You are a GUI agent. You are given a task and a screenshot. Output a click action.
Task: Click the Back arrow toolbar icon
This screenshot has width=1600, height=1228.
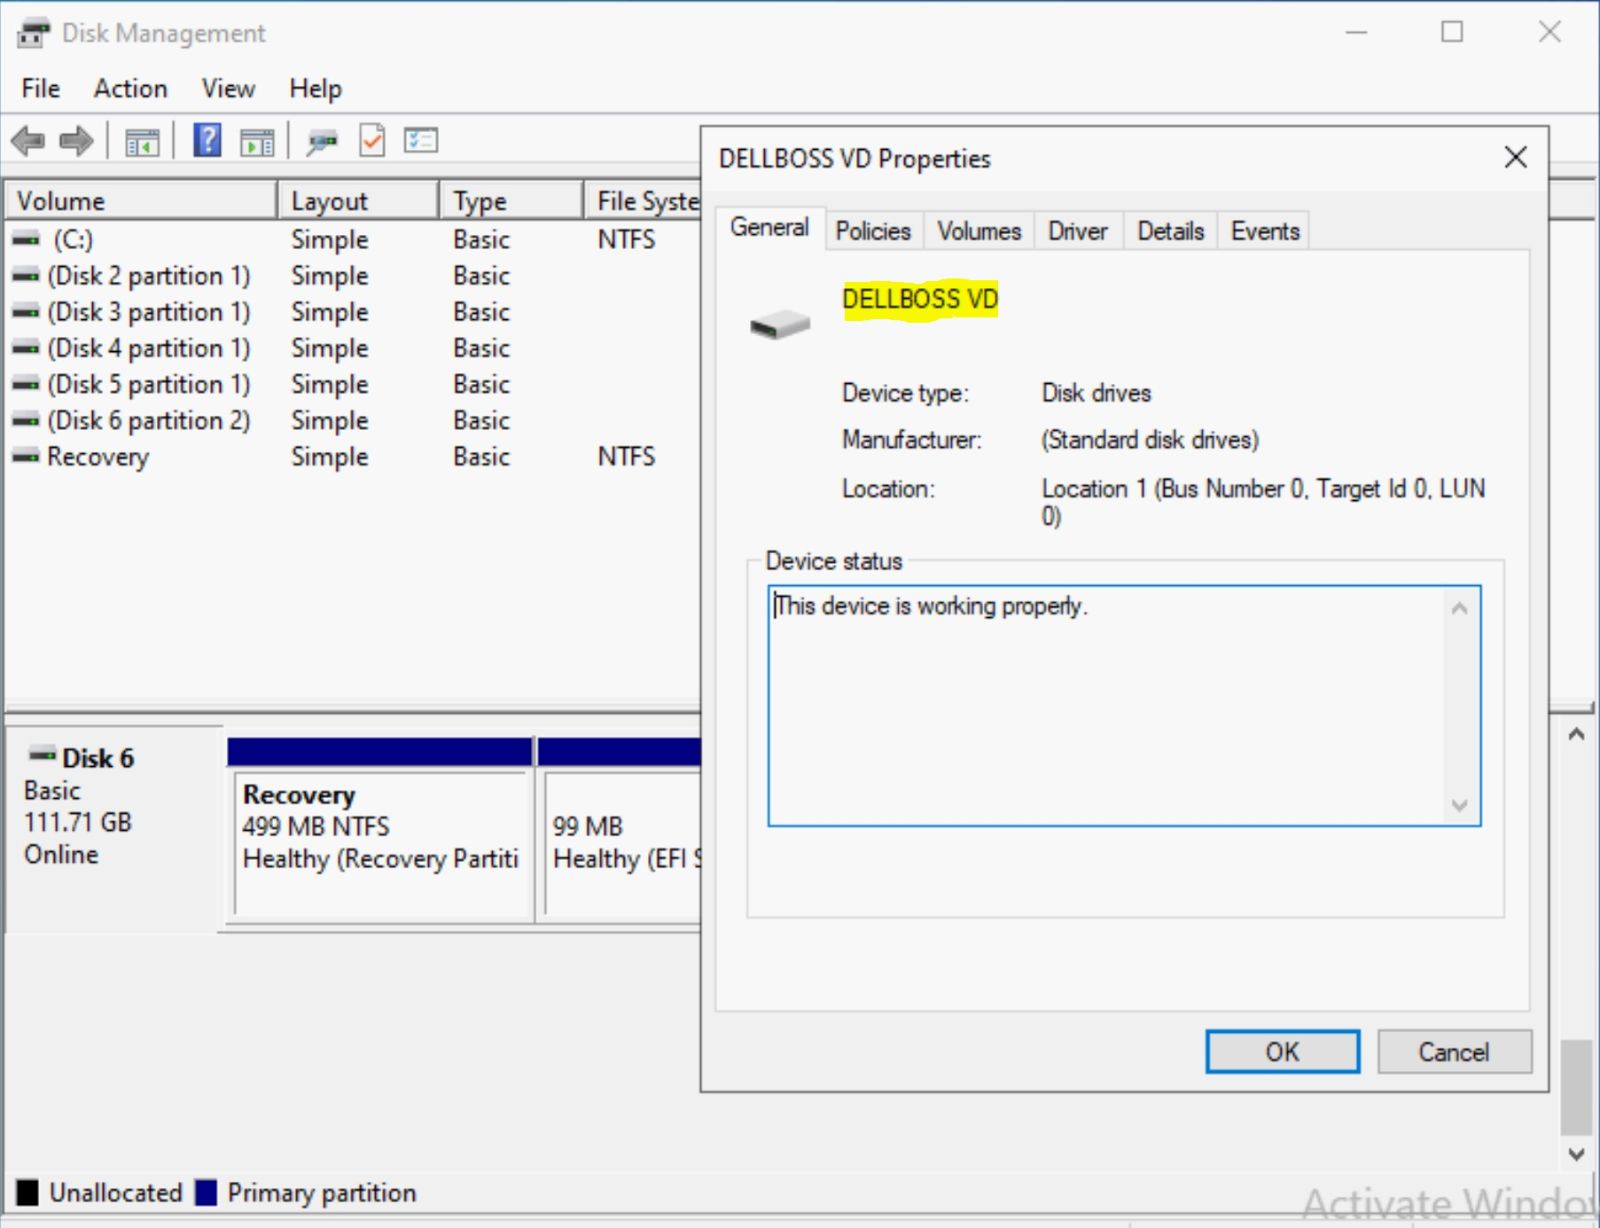pyautogui.click(x=28, y=141)
